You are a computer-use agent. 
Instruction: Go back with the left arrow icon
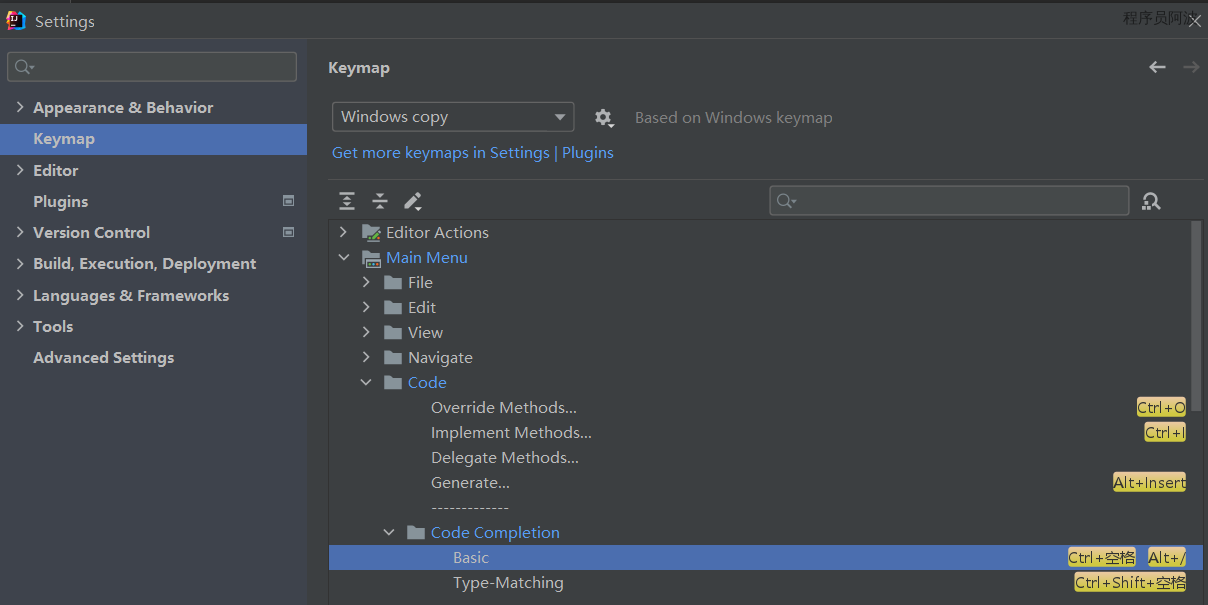point(1157,67)
